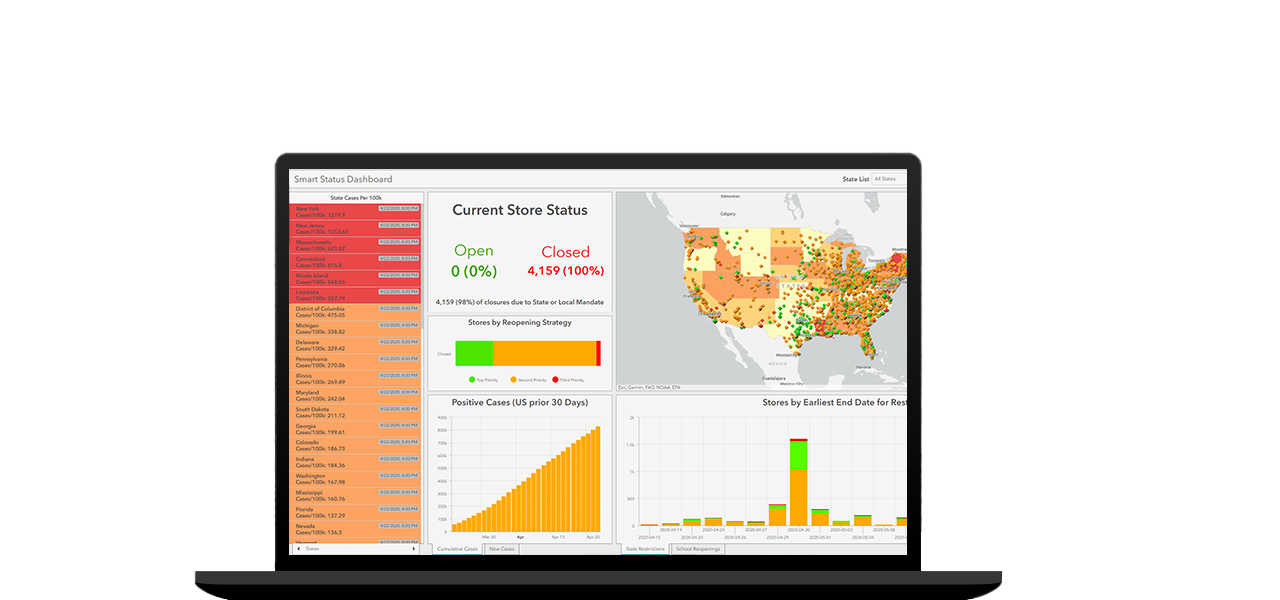Switch to the New Cases tab
This screenshot has height=600, width=1280.
pos(501,549)
